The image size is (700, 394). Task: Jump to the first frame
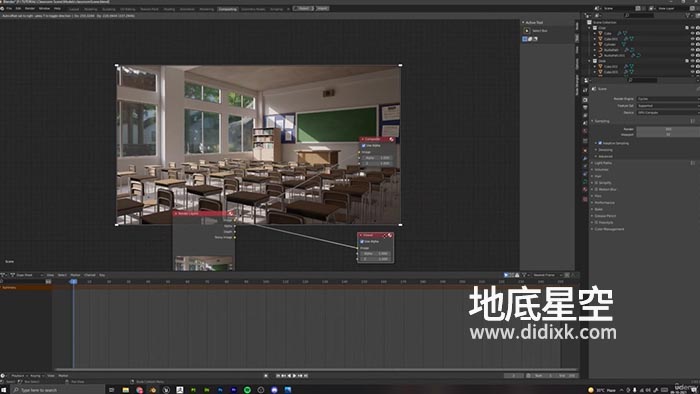click(278, 376)
